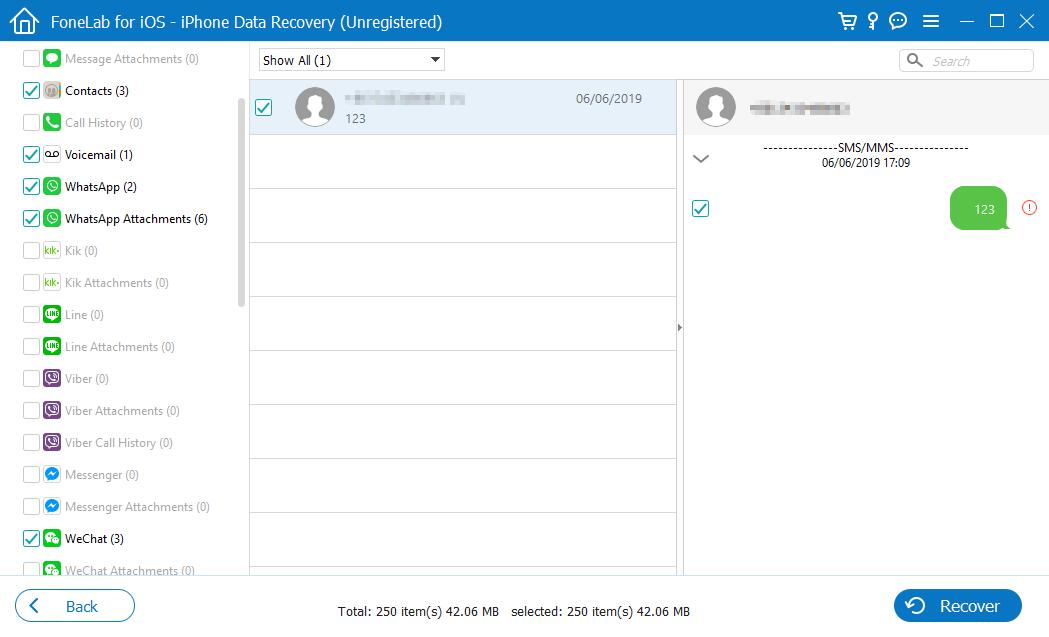Click the Message Attachments category icon
The width and height of the screenshot is (1049, 637).
pyautogui.click(x=52, y=58)
